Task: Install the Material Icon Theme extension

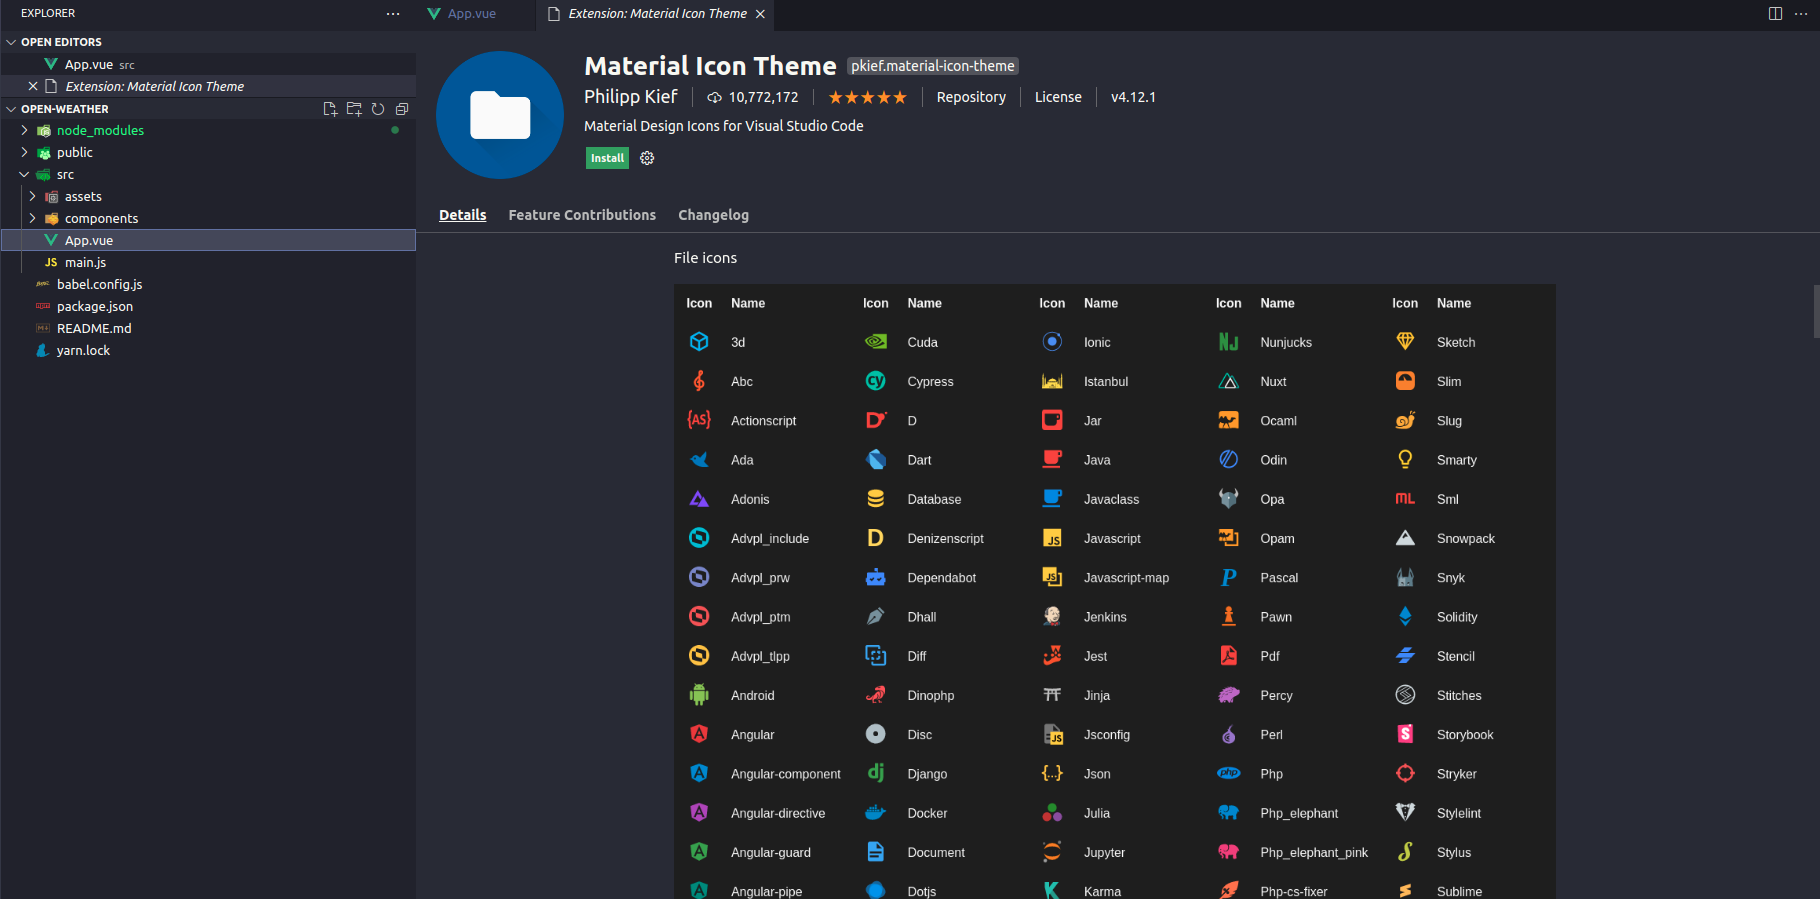Action: point(607,158)
